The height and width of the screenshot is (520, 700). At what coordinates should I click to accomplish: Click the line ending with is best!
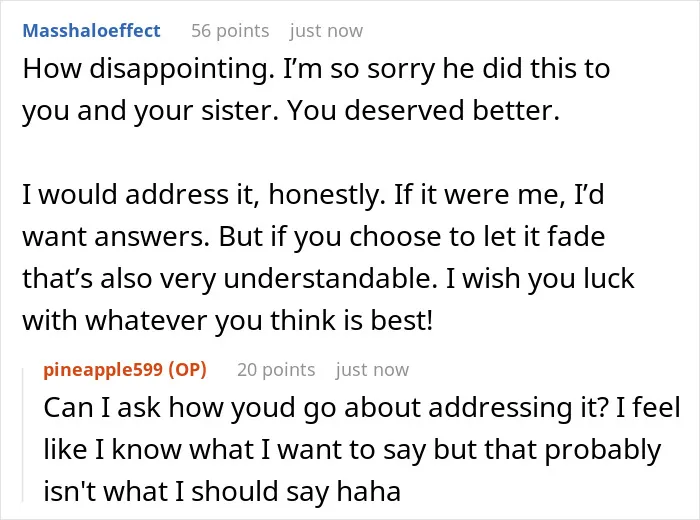(228, 320)
